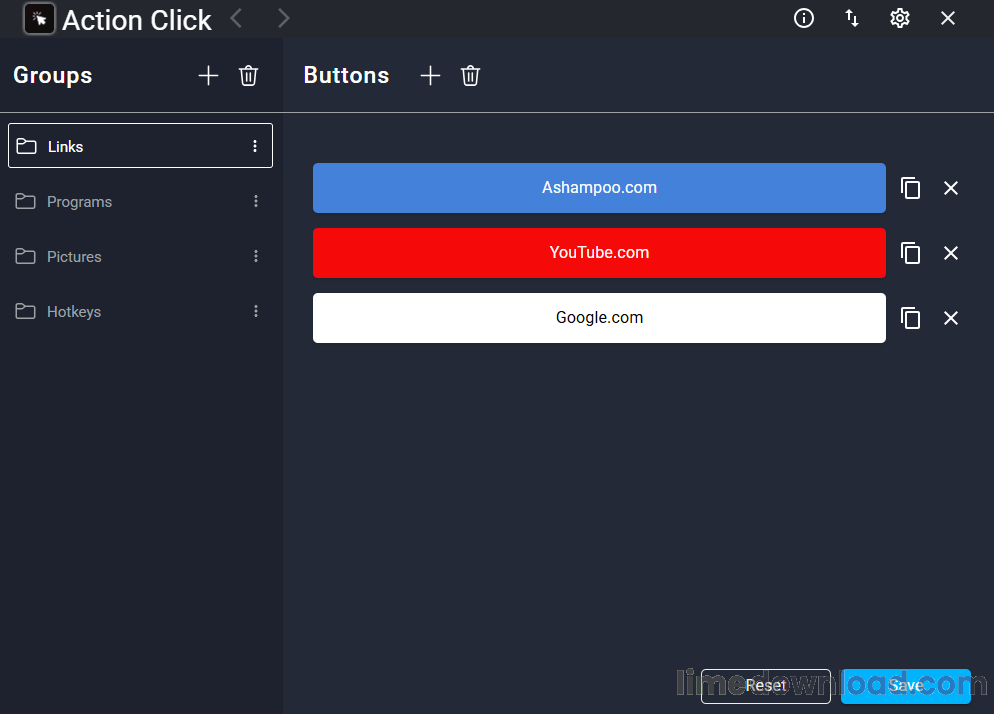994x714 pixels.
Task: Remove the YouTube.com button entry
Action: pos(950,253)
